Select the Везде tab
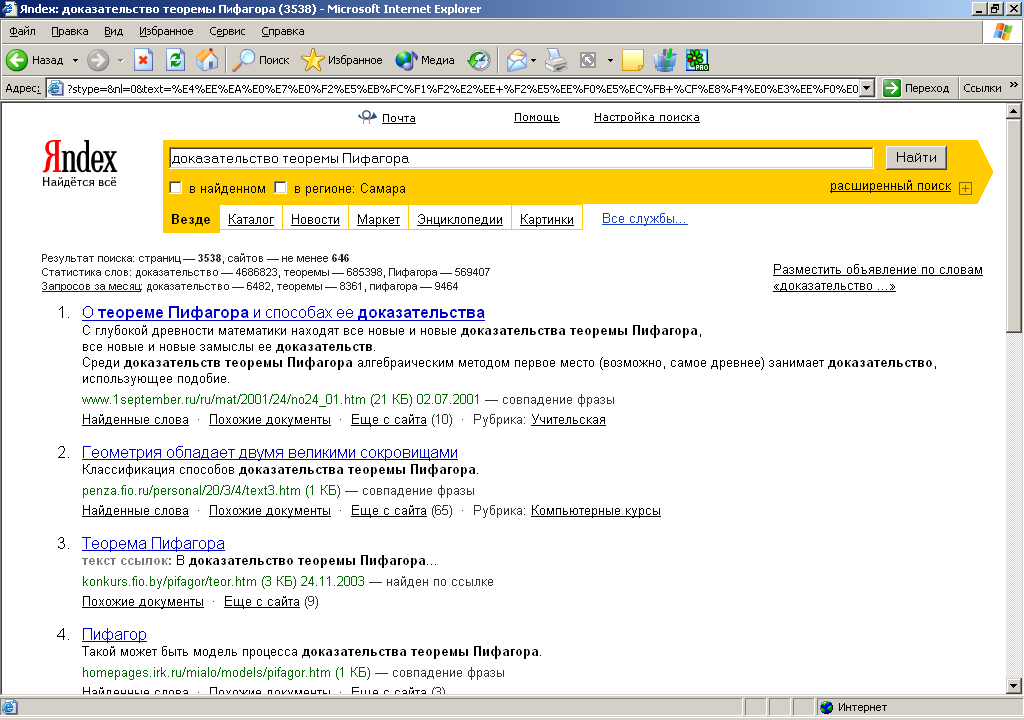 (191, 220)
